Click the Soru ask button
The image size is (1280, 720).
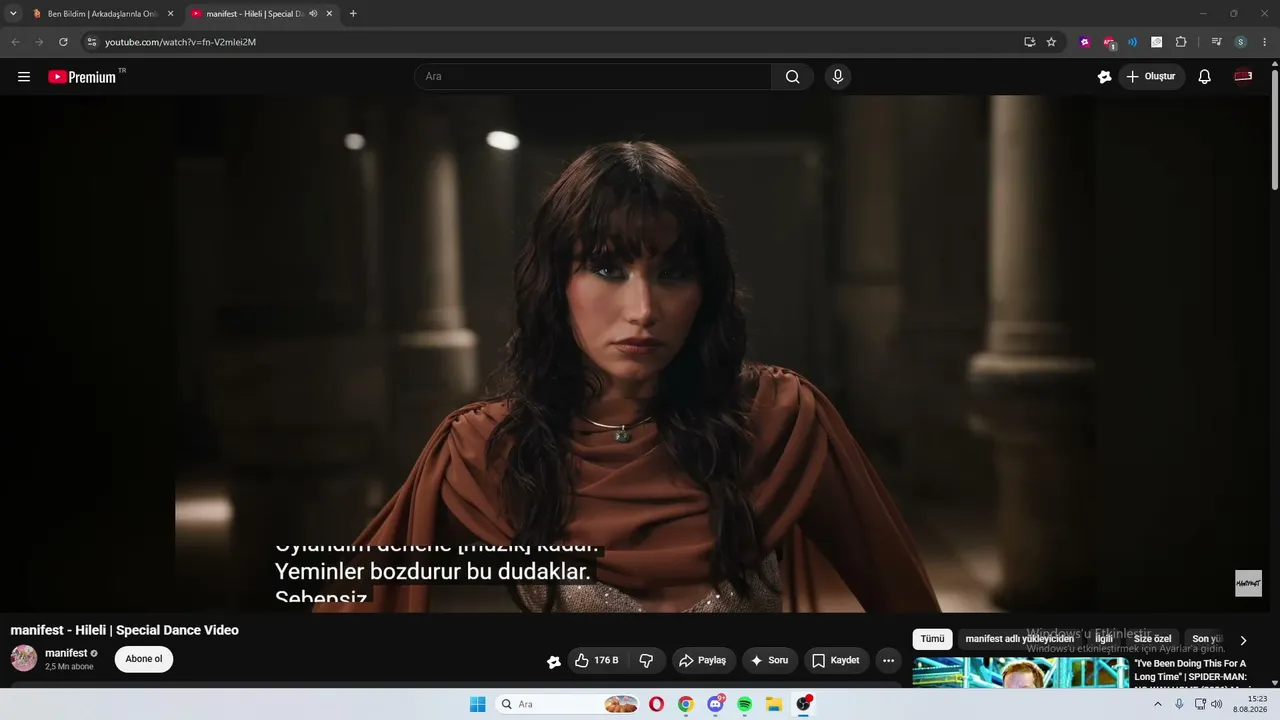coord(770,661)
